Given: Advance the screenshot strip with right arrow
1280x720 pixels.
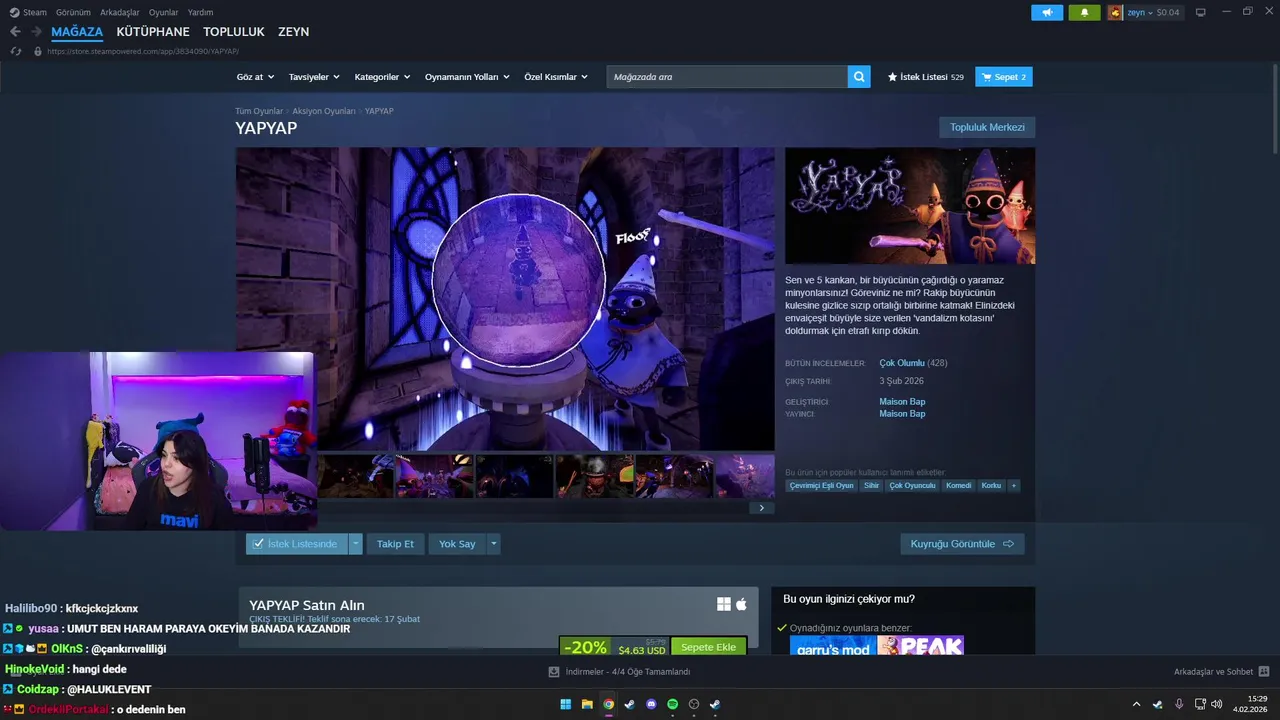Looking at the screenshot, I should [761, 508].
